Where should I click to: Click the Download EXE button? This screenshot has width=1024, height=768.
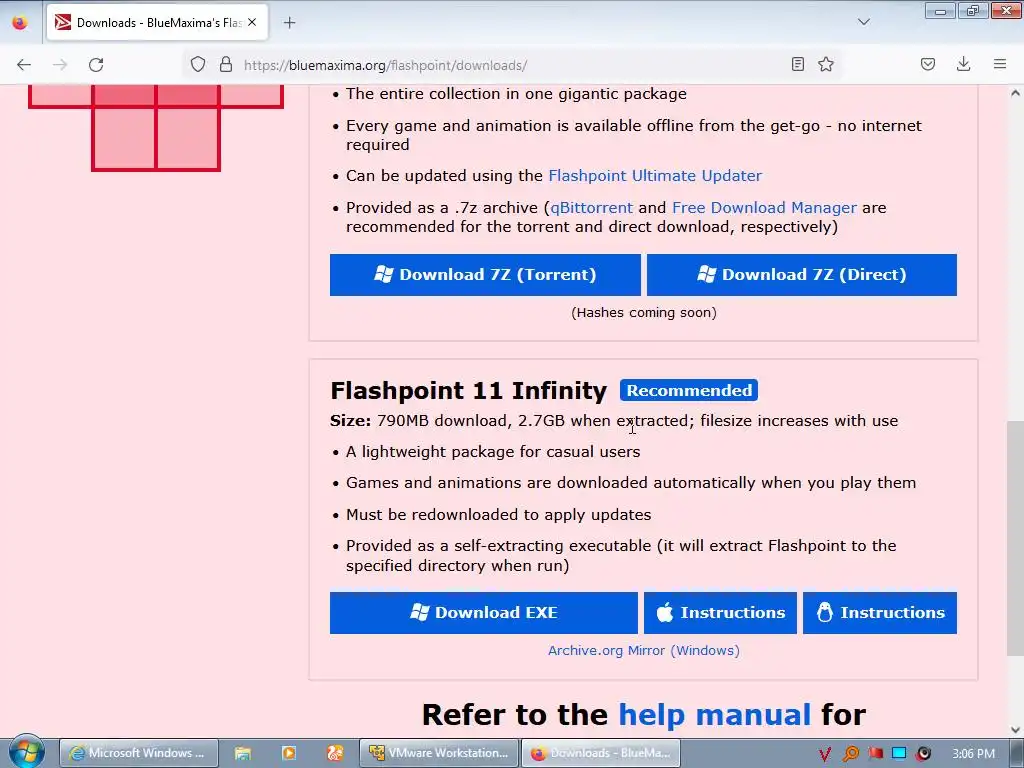[484, 613]
